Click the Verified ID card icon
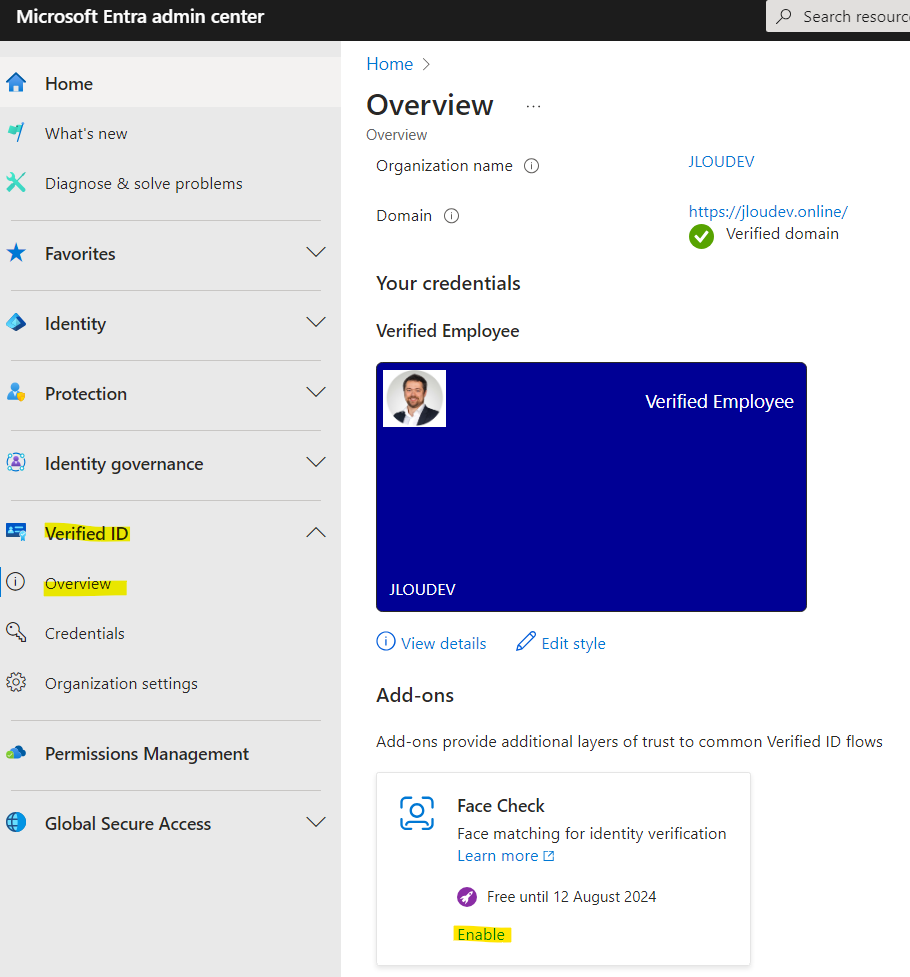The image size is (910, 977). [16, 532]
